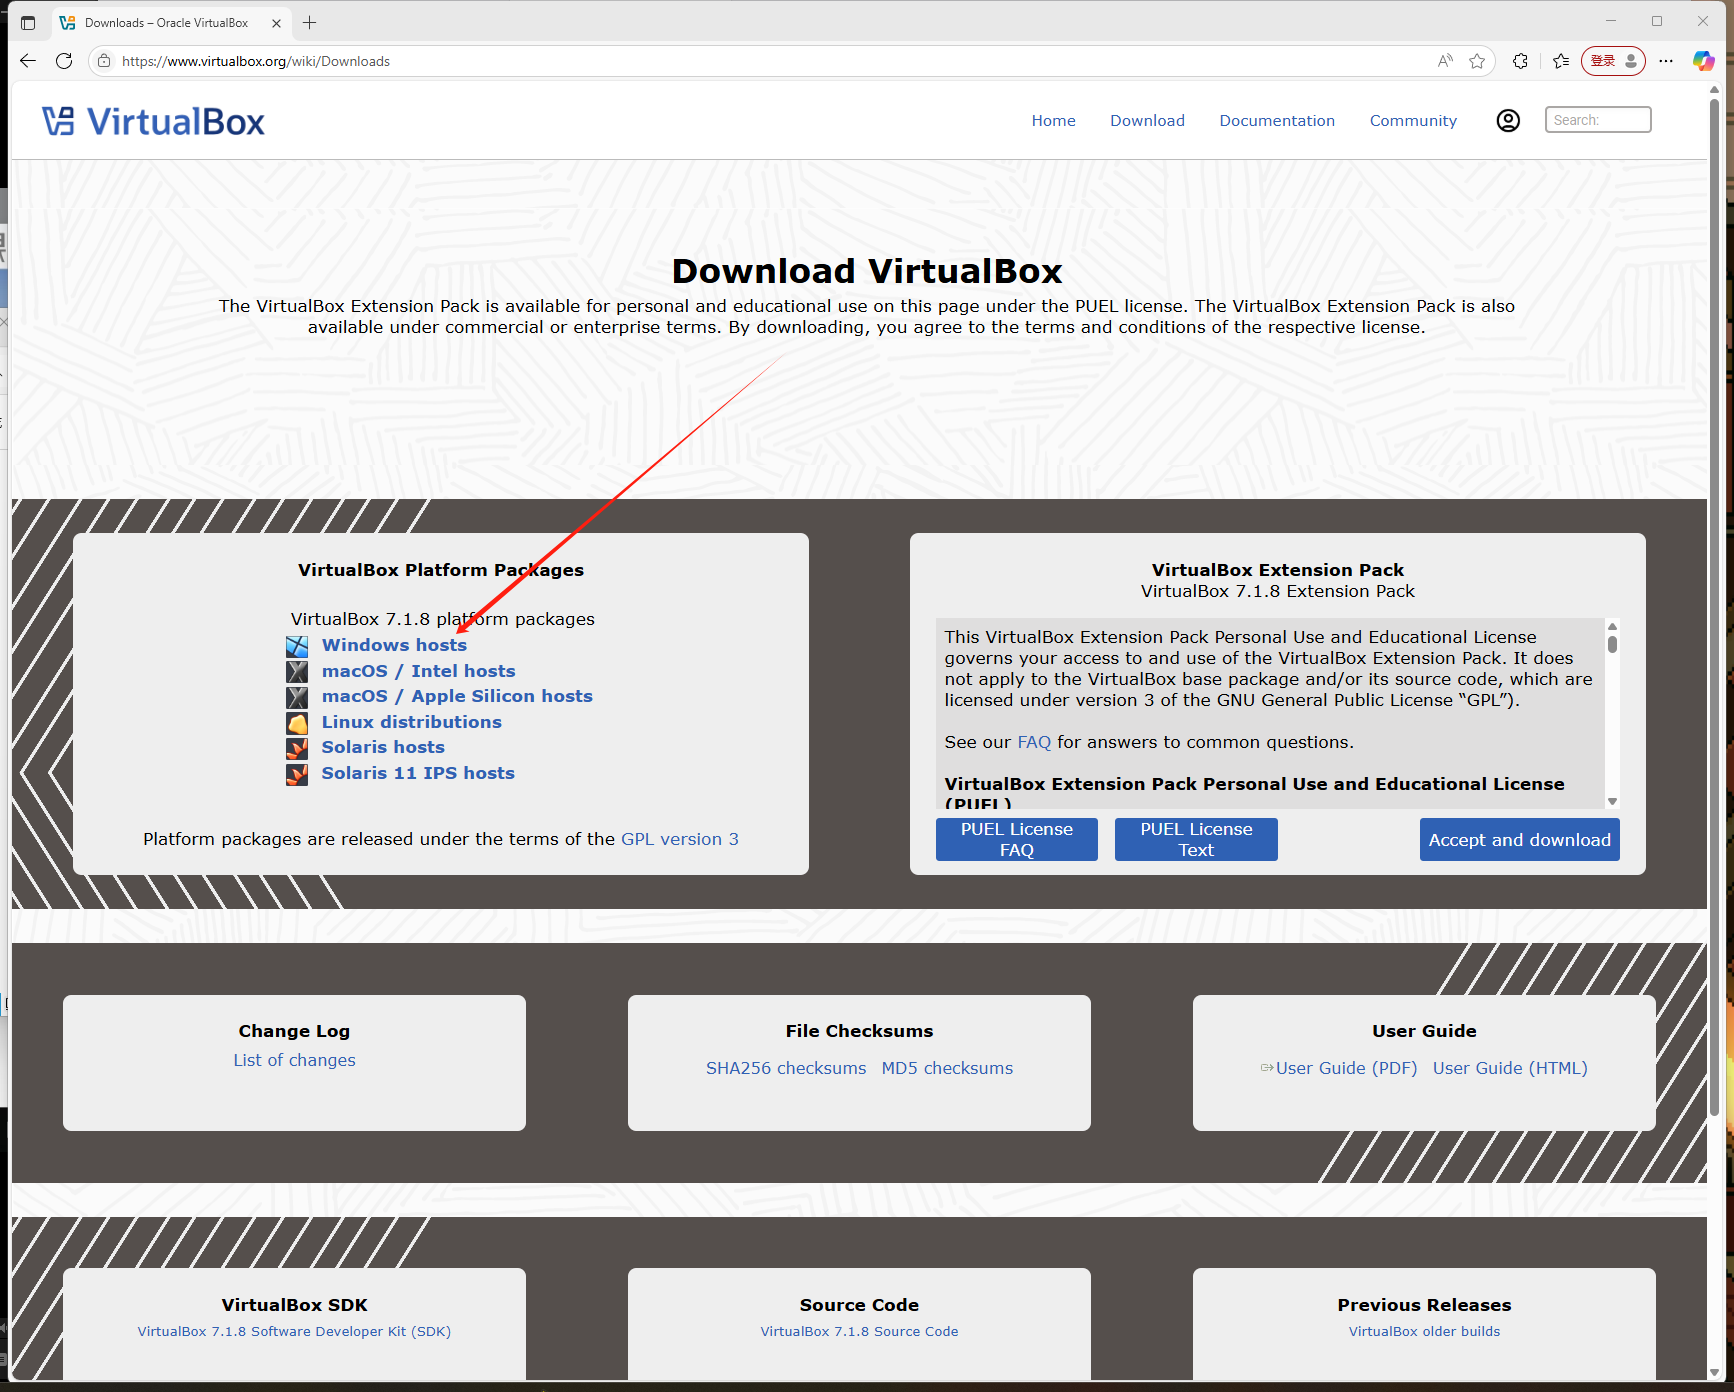Click PUEL License Text button
Screen dimensions: 1734x1392
(1196, 840)
